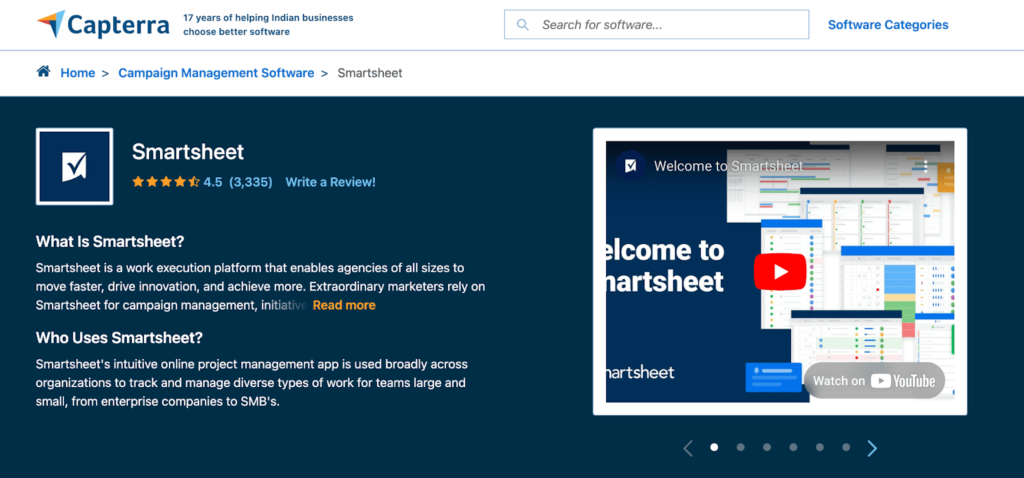This screenshot has height=478, width=1024.
Task: Select the first carousel dot
Action: coord(714,447)
